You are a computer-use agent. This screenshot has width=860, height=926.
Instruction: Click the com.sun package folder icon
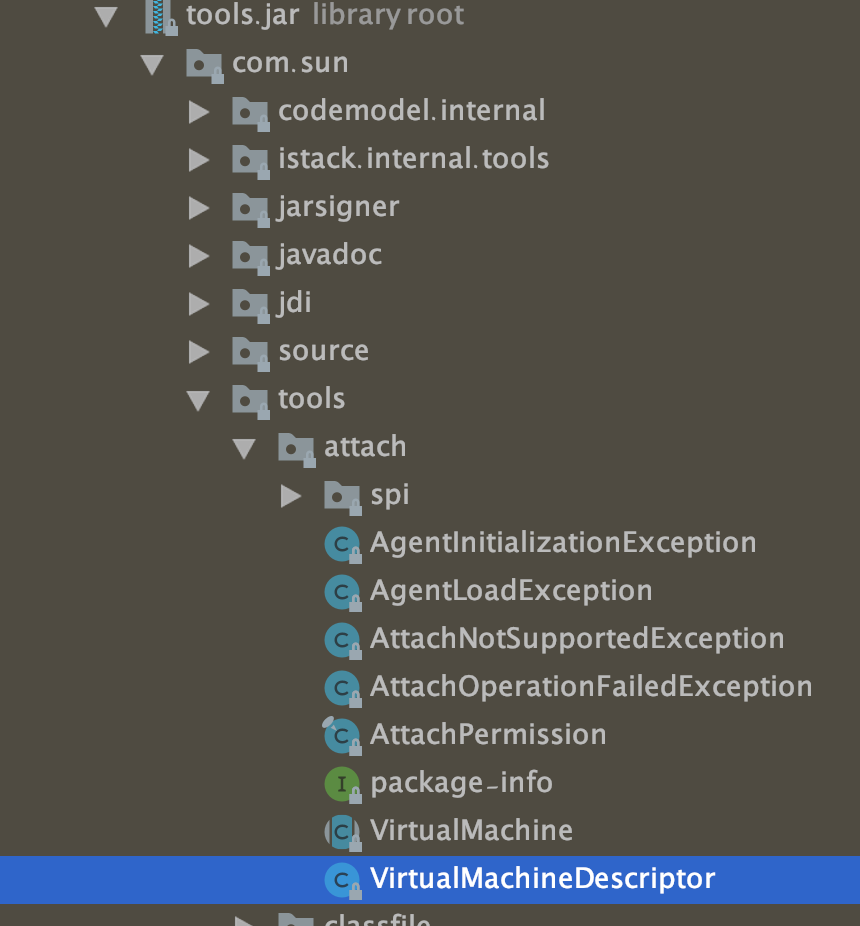[x=204, y=63]
